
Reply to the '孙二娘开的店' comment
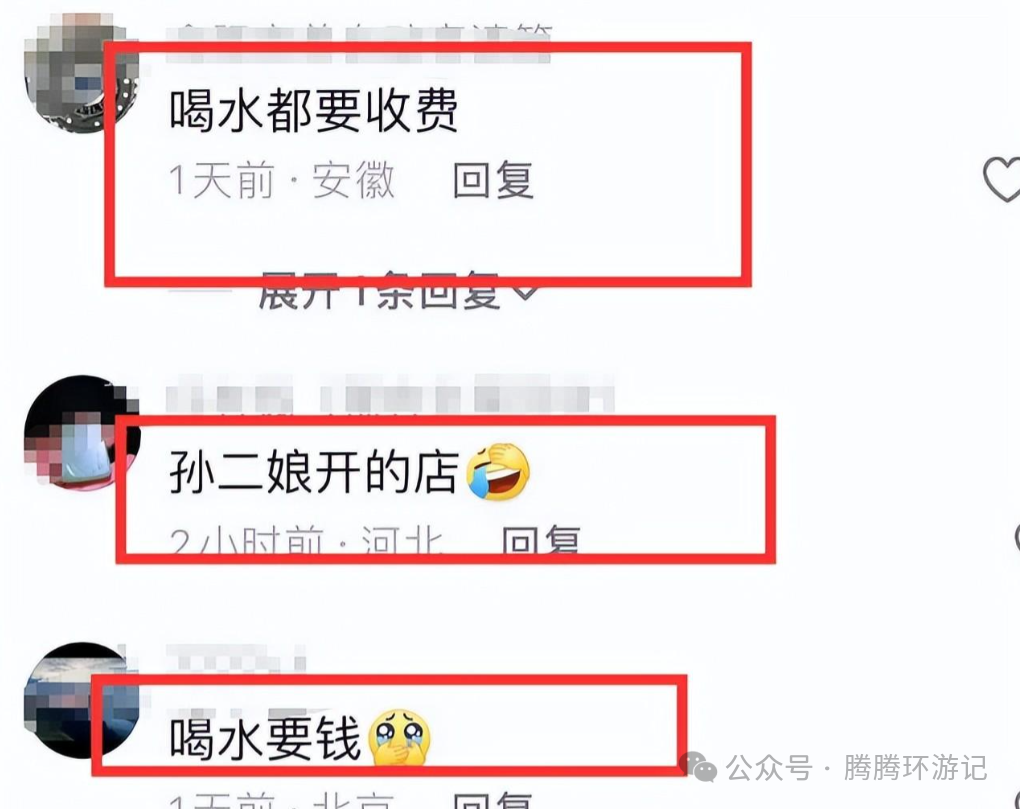[541, 540]
